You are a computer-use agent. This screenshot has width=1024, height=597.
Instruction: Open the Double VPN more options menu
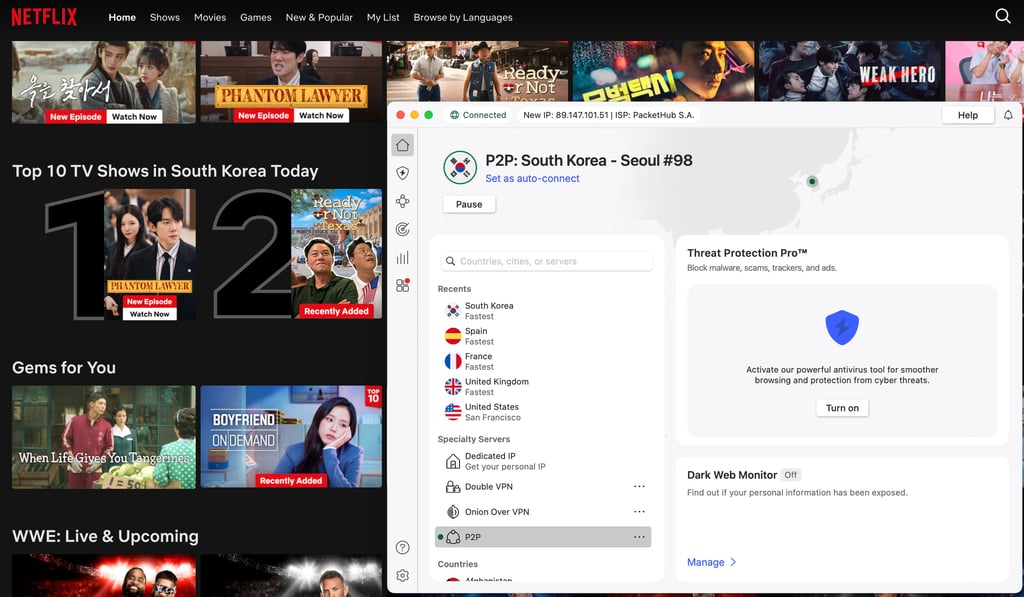[639, 487]
